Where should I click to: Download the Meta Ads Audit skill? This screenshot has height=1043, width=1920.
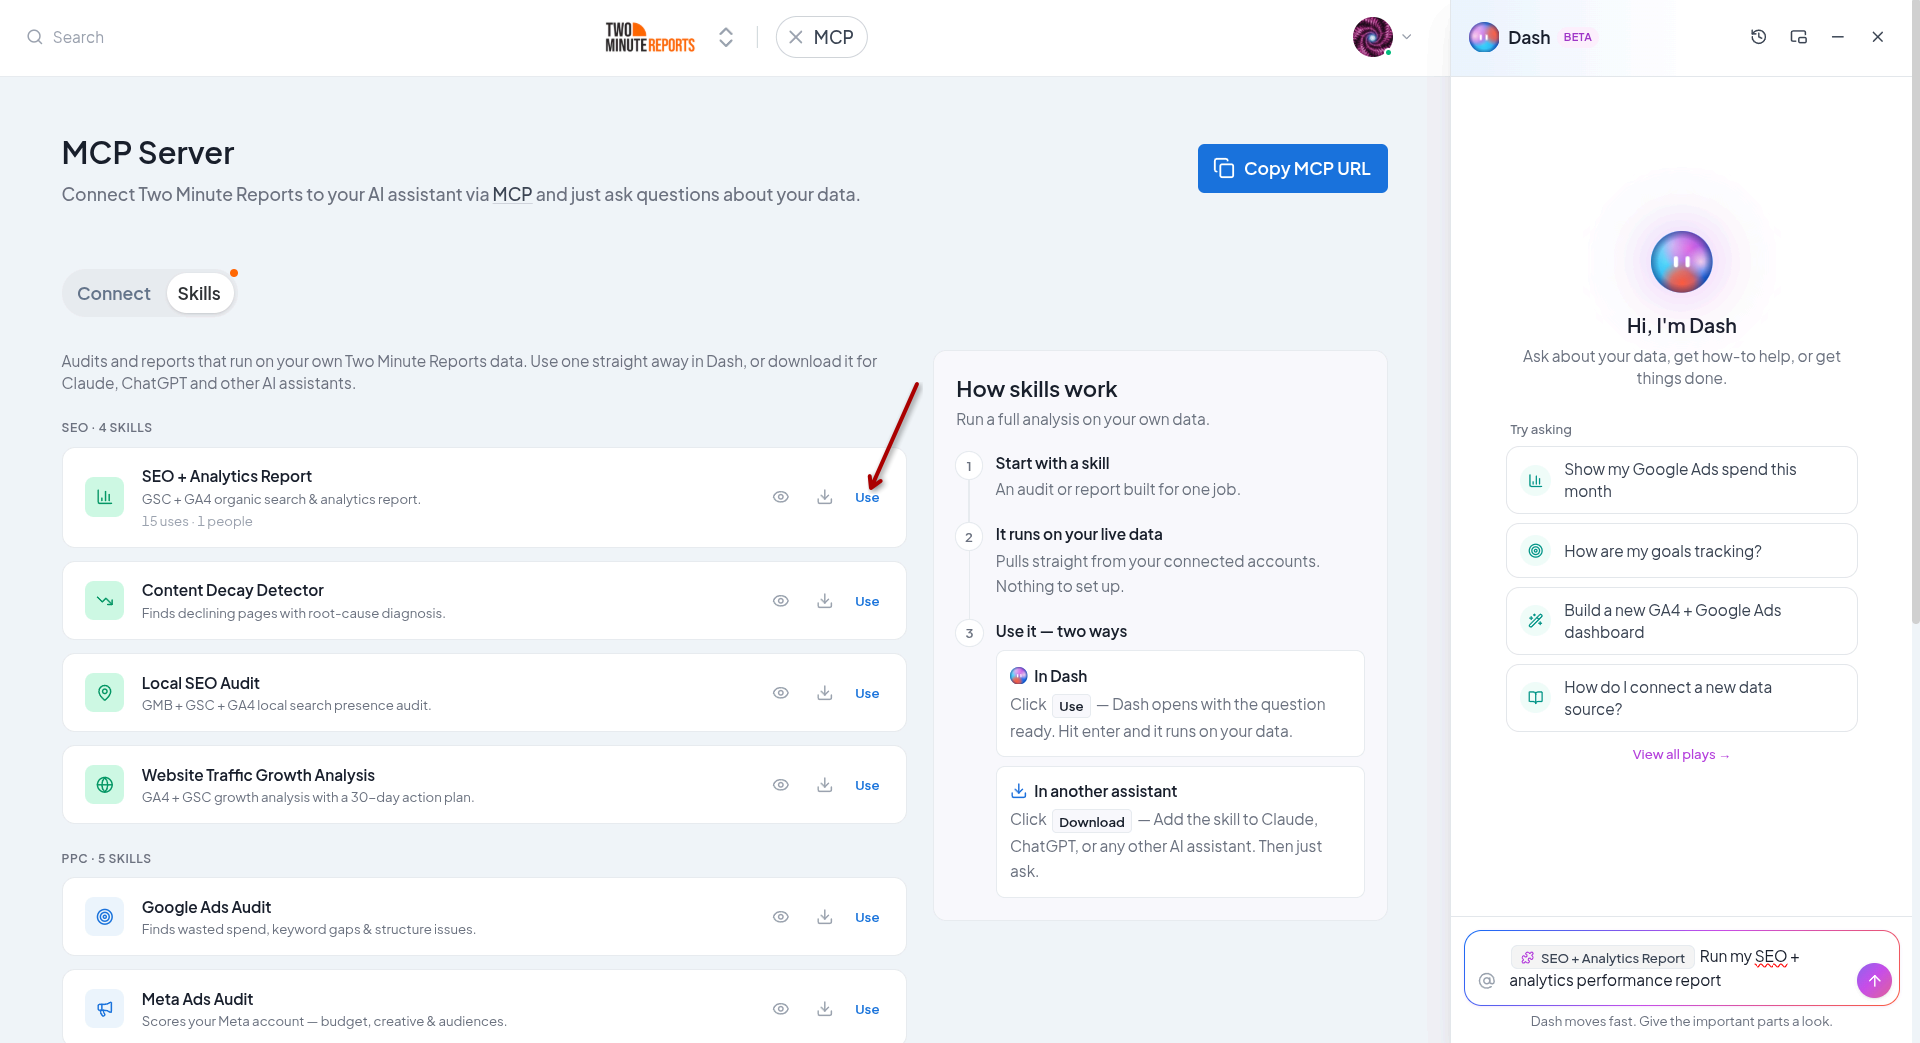pyautogui.click(x=825, y=1009)
